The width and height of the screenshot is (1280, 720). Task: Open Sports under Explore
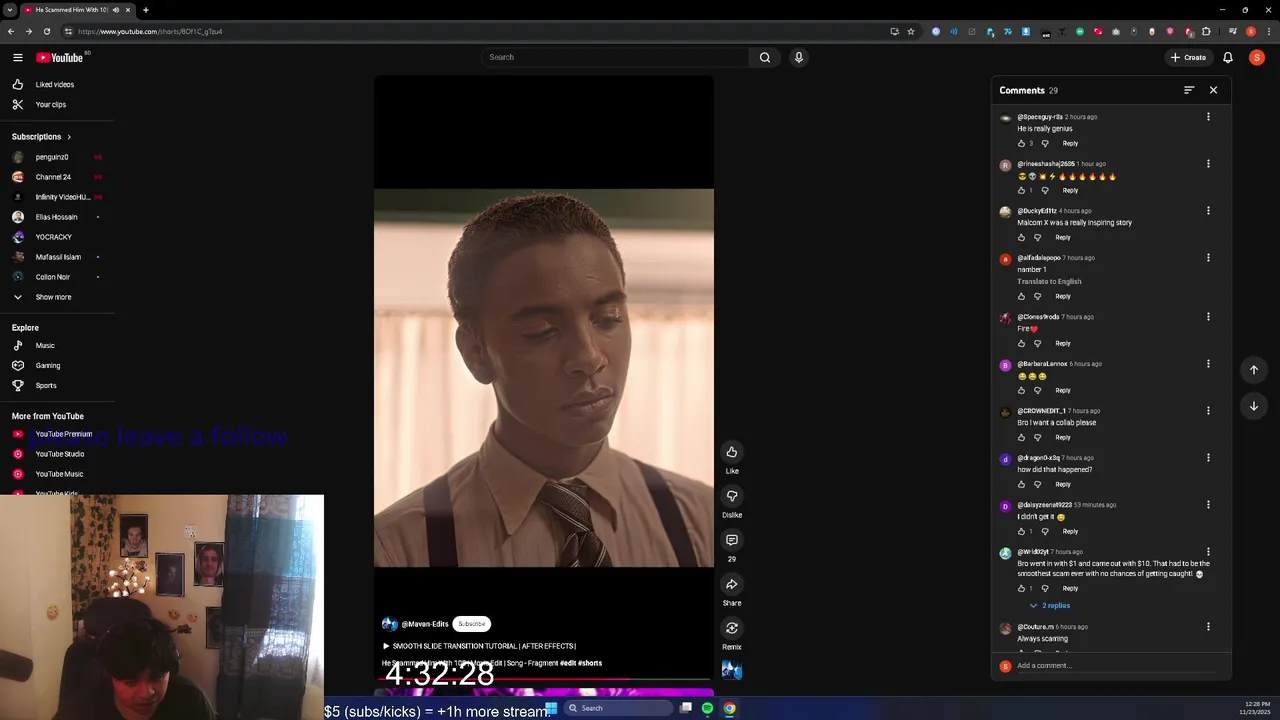(x=46, y=386)
